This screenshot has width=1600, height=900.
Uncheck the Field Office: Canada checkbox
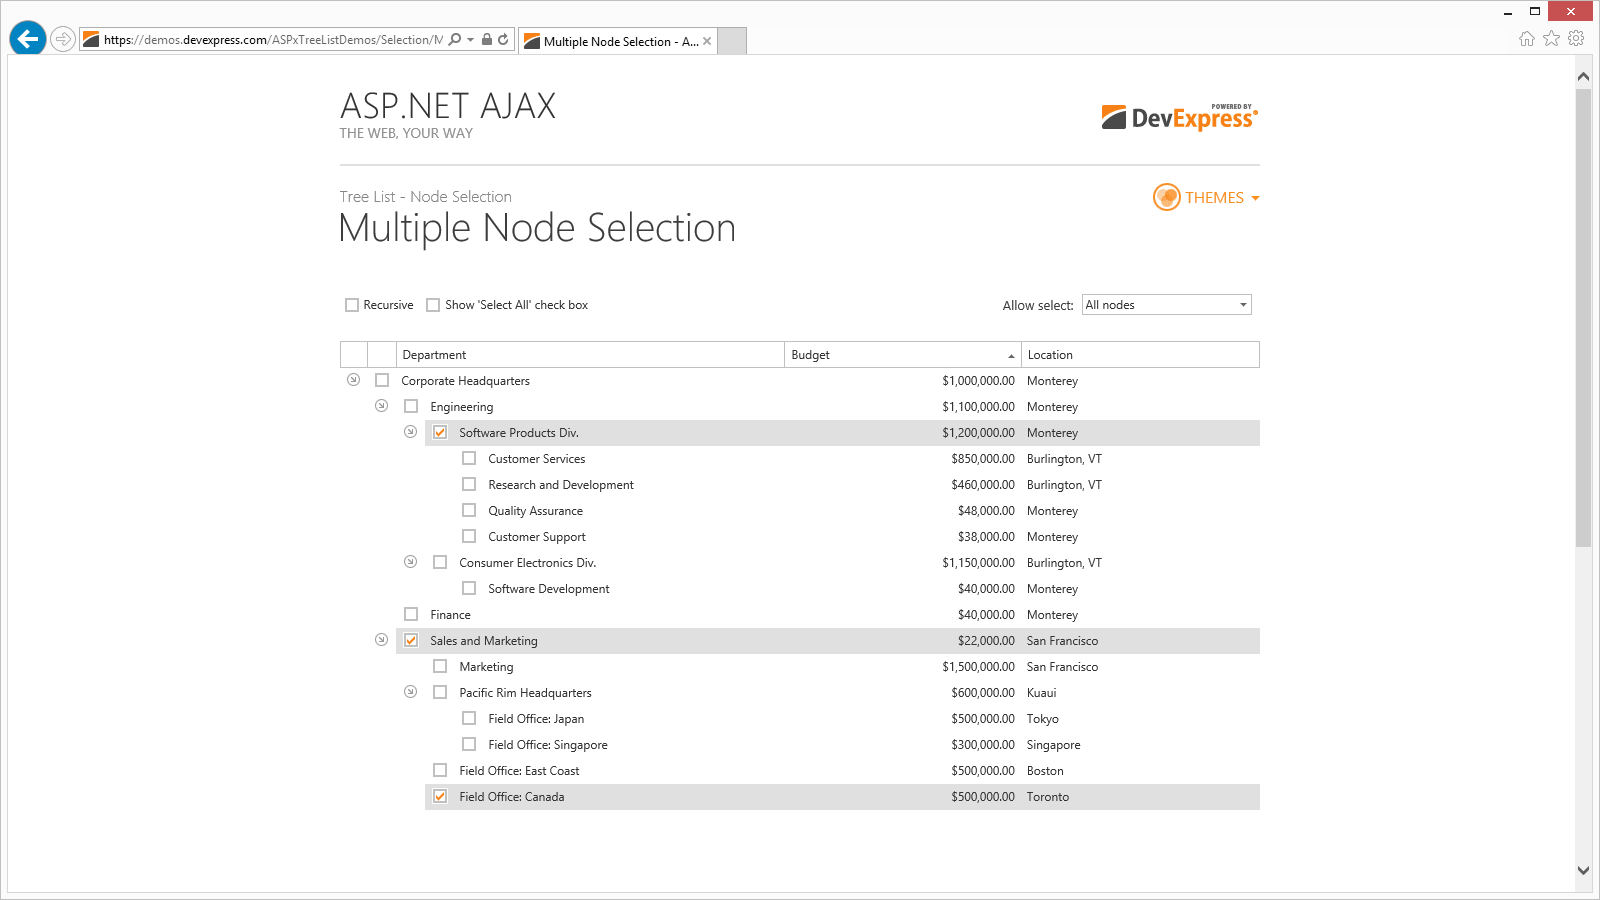tap(440, 796)
